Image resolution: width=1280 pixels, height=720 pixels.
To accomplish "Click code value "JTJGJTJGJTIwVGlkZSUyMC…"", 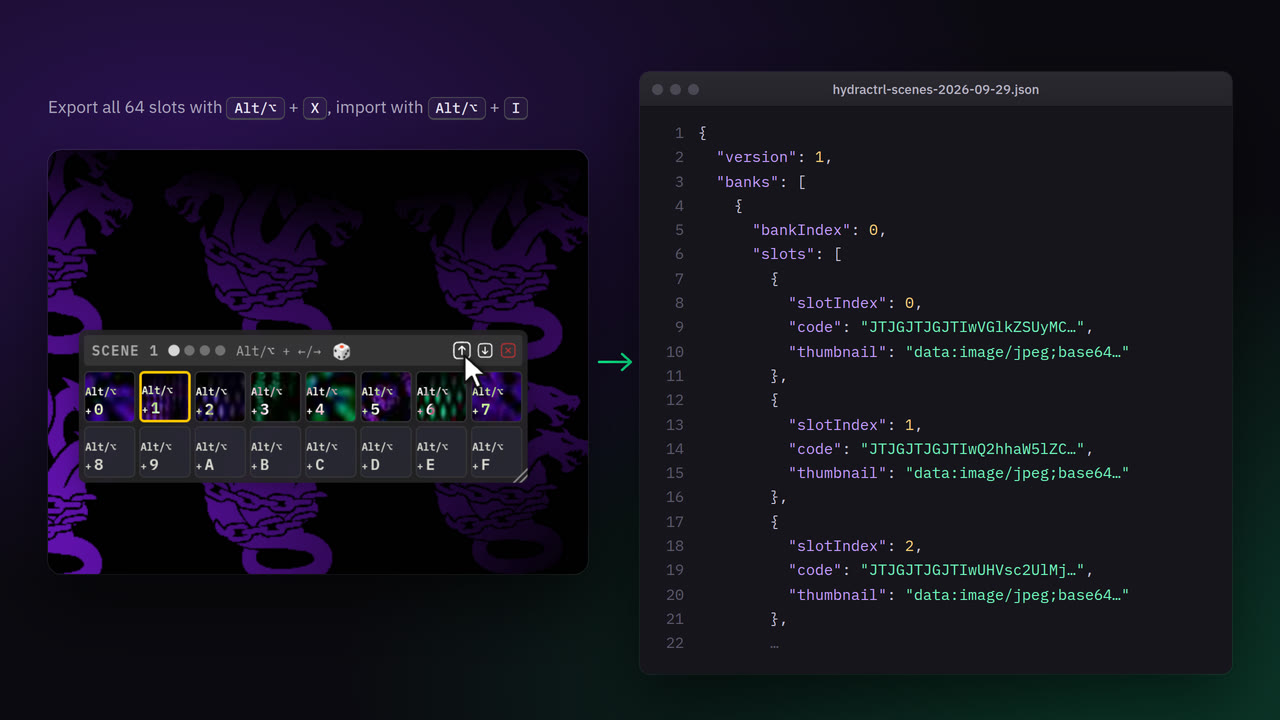I will click(x=973, y=327).
